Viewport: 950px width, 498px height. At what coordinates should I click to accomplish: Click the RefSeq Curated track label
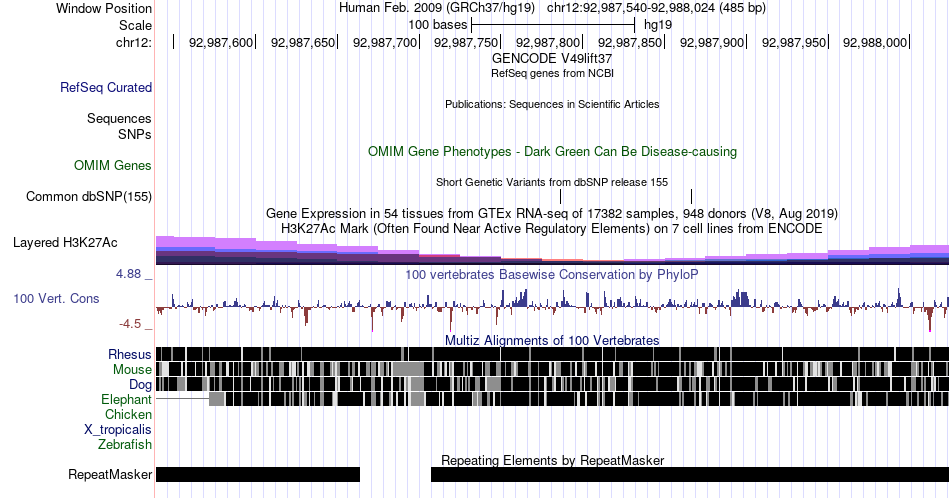click(105, 87)
